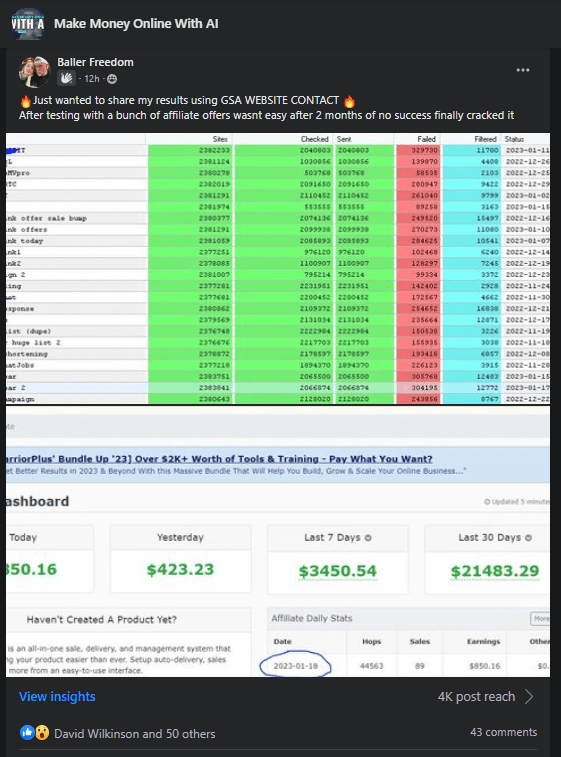Click the Failed column header
This screenshot has width=561, height=757.
426,139
